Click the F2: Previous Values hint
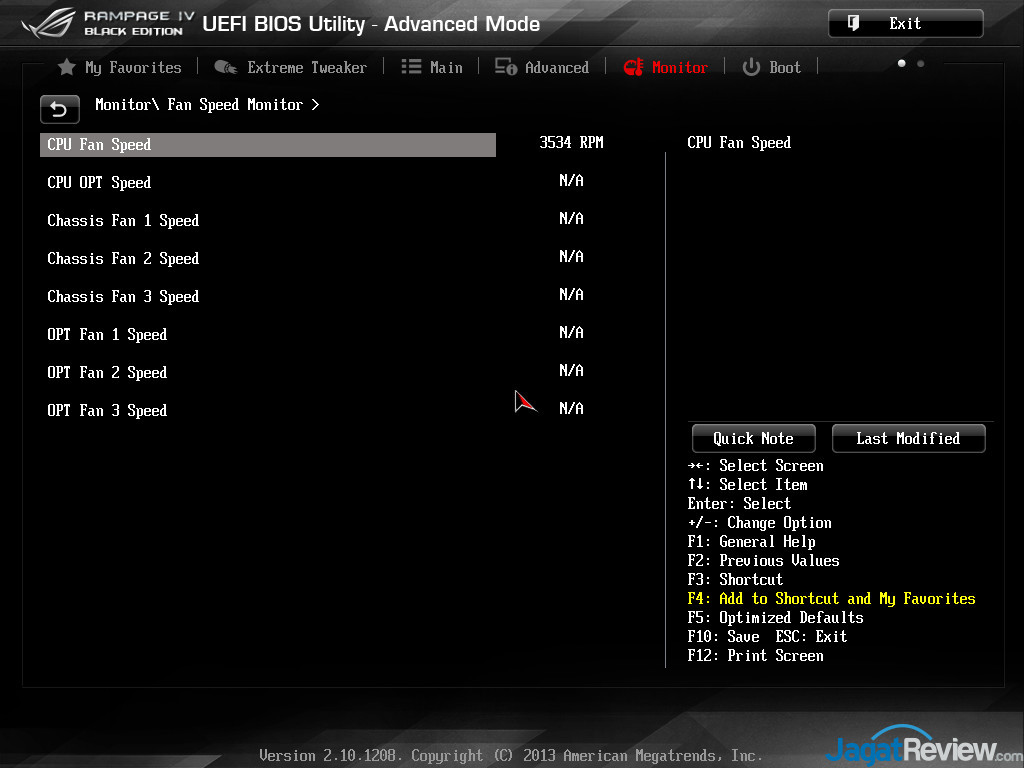1024x768 pixels. 763,560
